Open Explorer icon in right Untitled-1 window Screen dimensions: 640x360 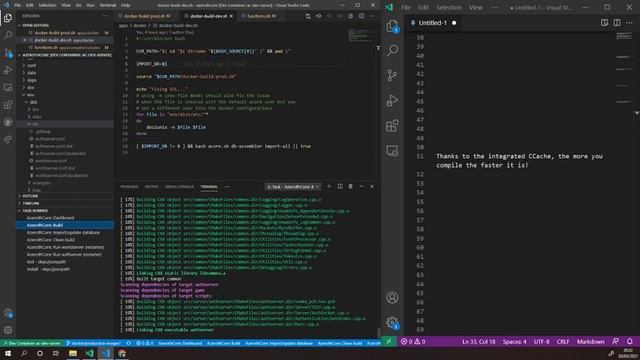click(392, 27)
